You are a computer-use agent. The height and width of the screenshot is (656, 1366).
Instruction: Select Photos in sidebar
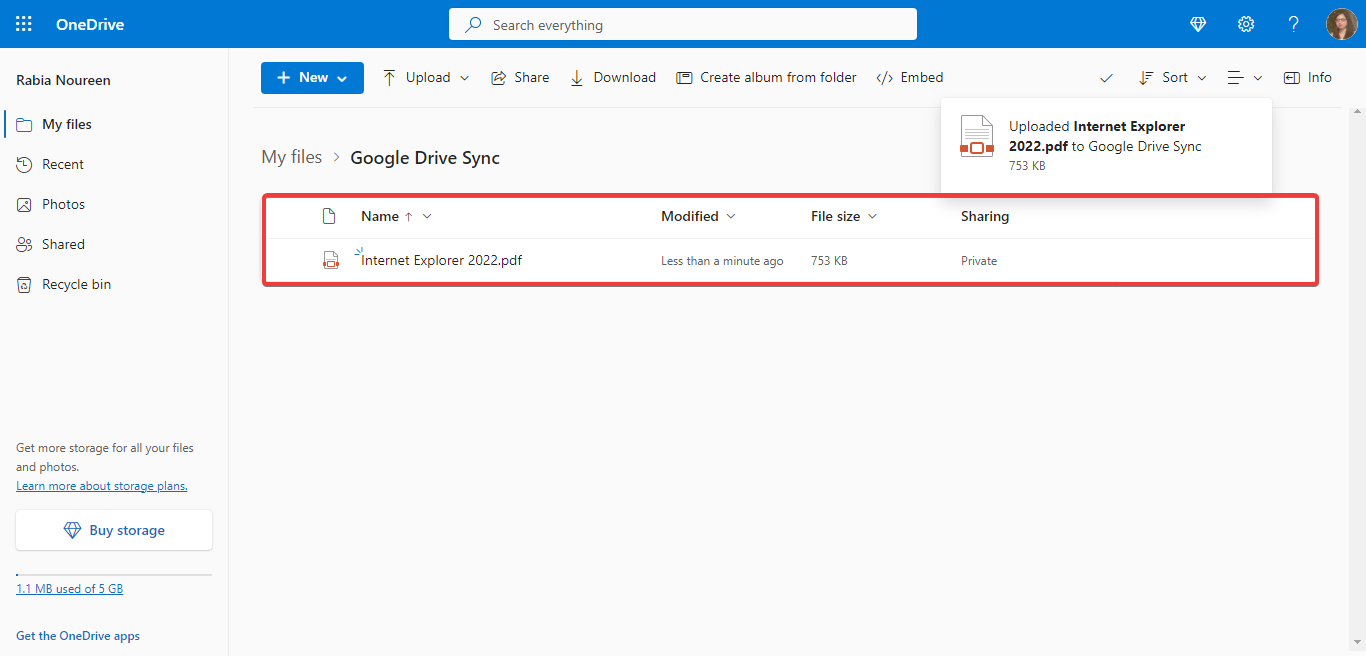[x=114, y=204]
